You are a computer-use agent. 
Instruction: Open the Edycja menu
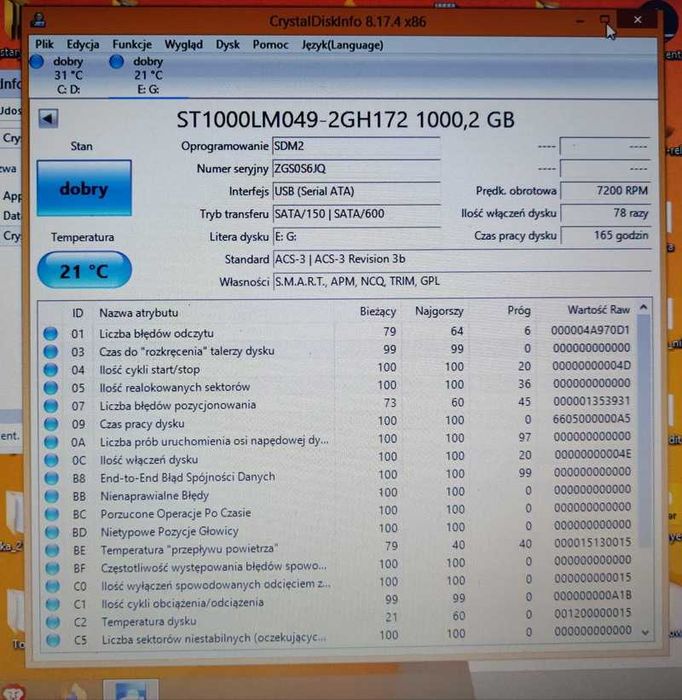coord(83,45)
